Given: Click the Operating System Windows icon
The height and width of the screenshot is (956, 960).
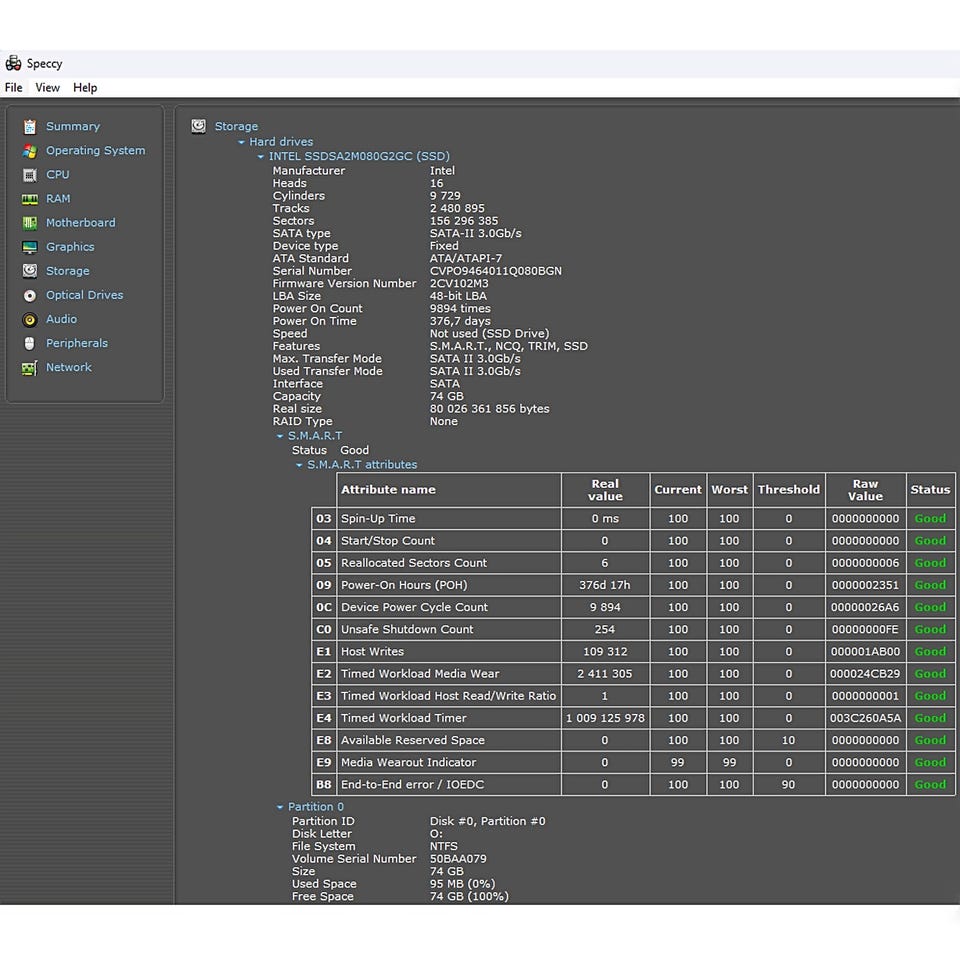Looking at the screenshot, I should [30, 151].
